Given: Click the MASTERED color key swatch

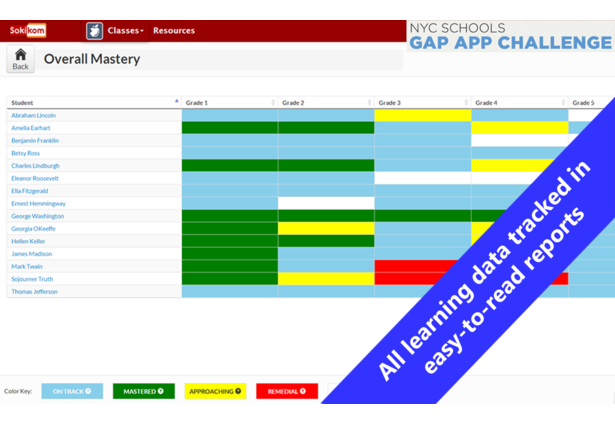Looking at the screenshot, I should (x=144, y=391).
